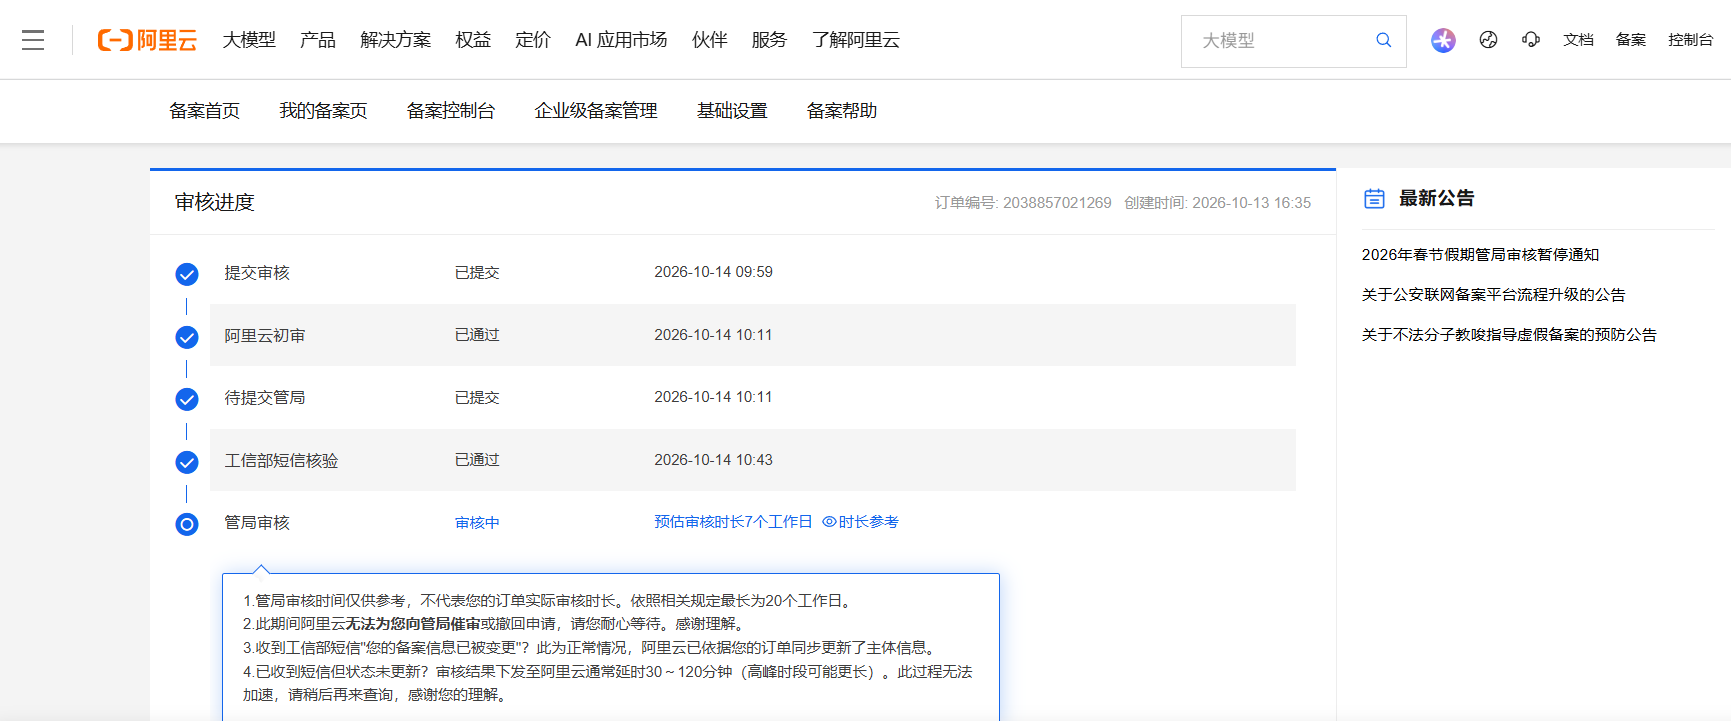Click the 审核中 status text
The height and width of the screenshot is (721, 1731).
[x=477, y=523]
